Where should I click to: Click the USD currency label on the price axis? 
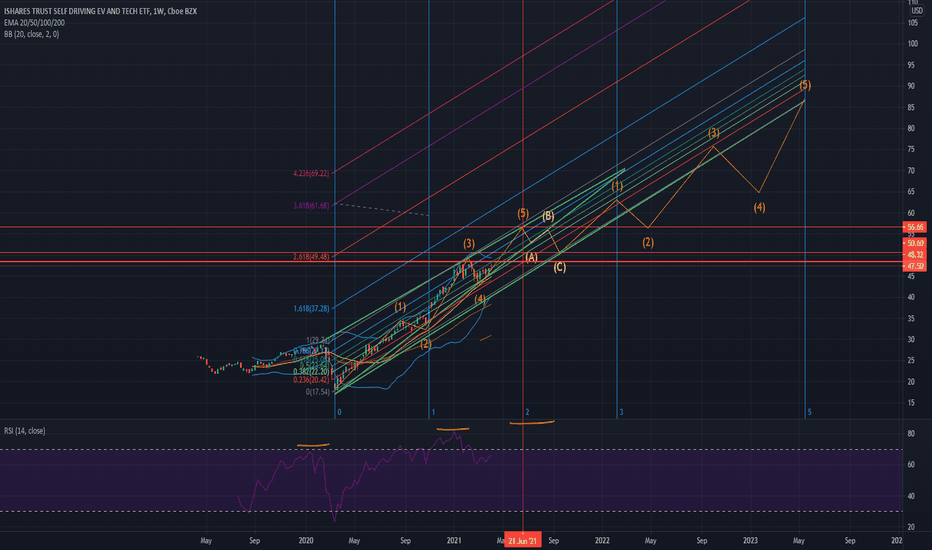pyautogui.click(x=917, y=11)
